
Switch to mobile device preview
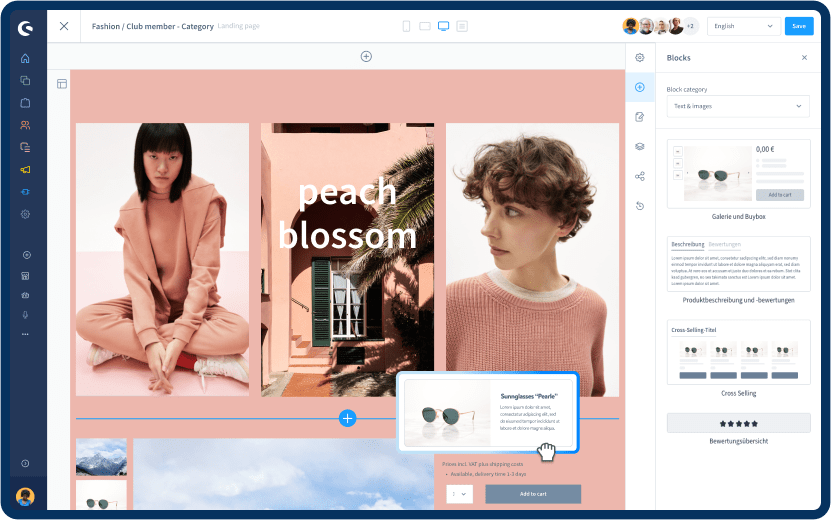tap(407, 26)
